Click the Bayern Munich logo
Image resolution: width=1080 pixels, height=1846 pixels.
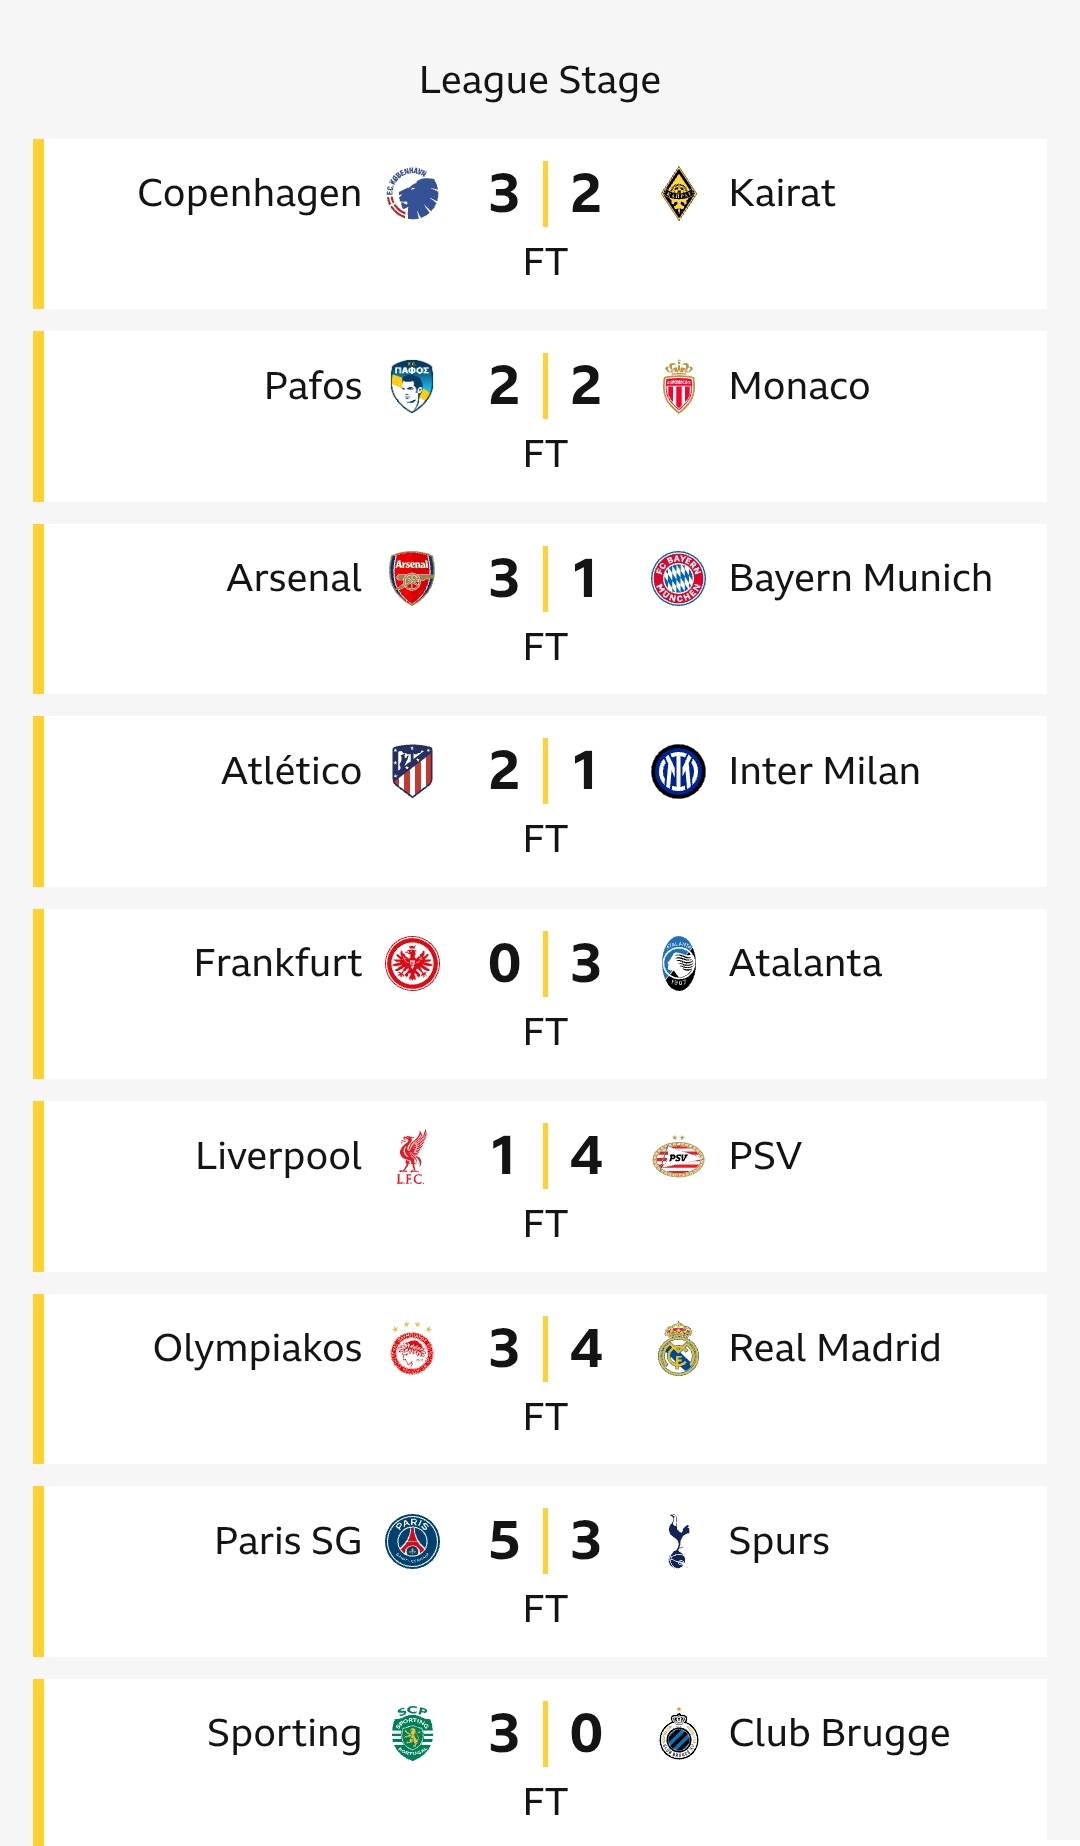click(x=678, y=578)
